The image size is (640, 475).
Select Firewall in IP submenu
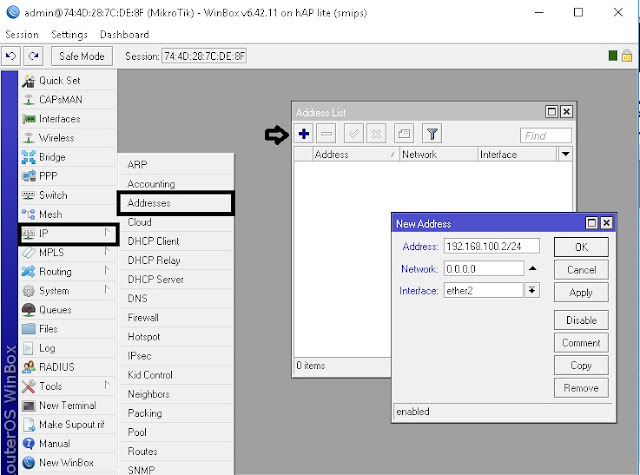pos(176,317)
